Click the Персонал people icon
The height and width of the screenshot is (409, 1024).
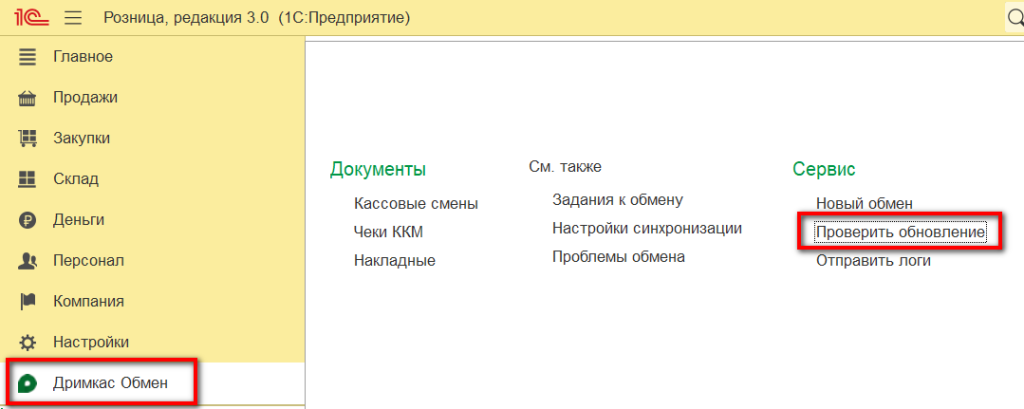coord(28,261)
